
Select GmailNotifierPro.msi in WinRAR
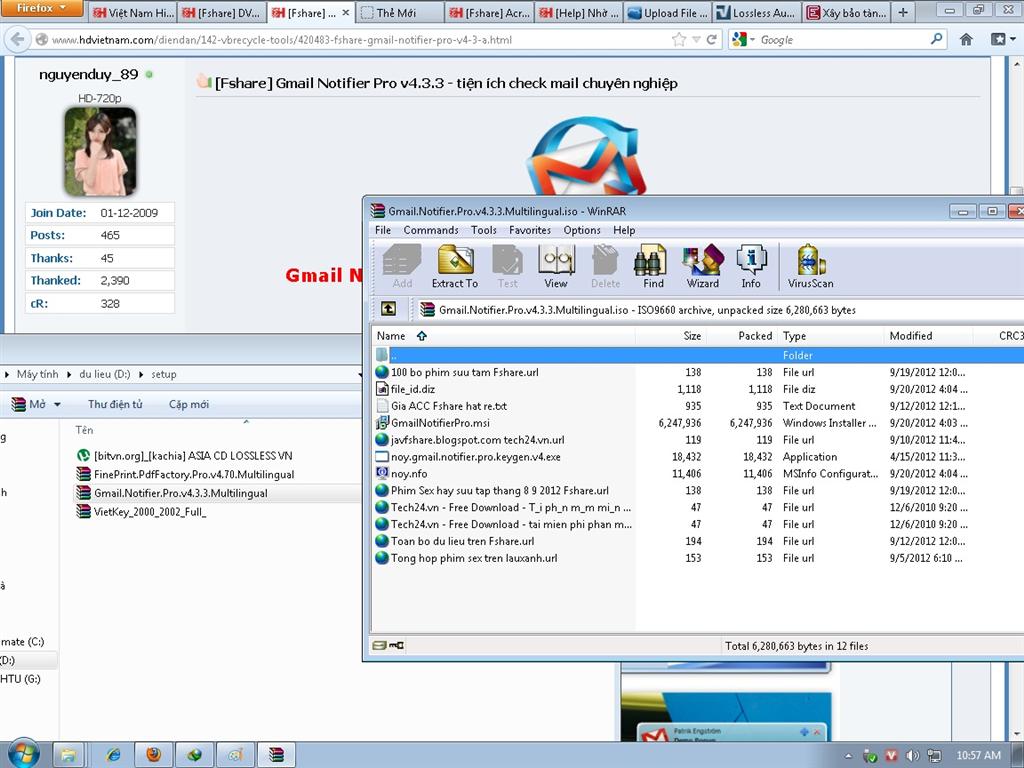(x=440, y=423)
